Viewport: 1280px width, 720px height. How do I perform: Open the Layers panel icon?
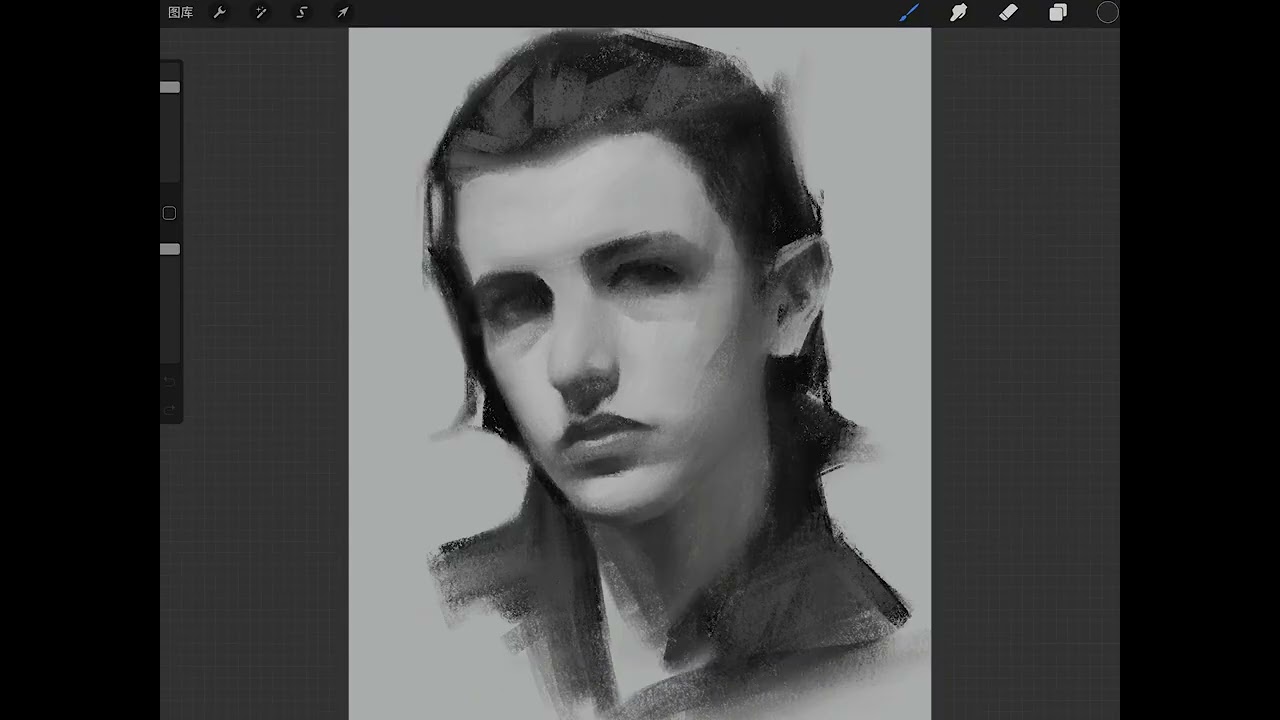[x=1058, y=13]
